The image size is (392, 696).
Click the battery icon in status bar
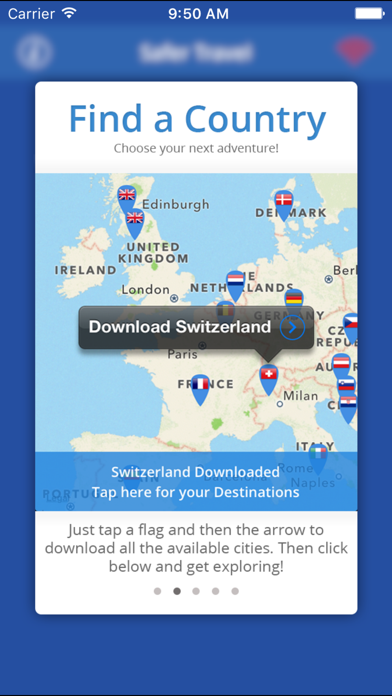(x=370, y=14)
